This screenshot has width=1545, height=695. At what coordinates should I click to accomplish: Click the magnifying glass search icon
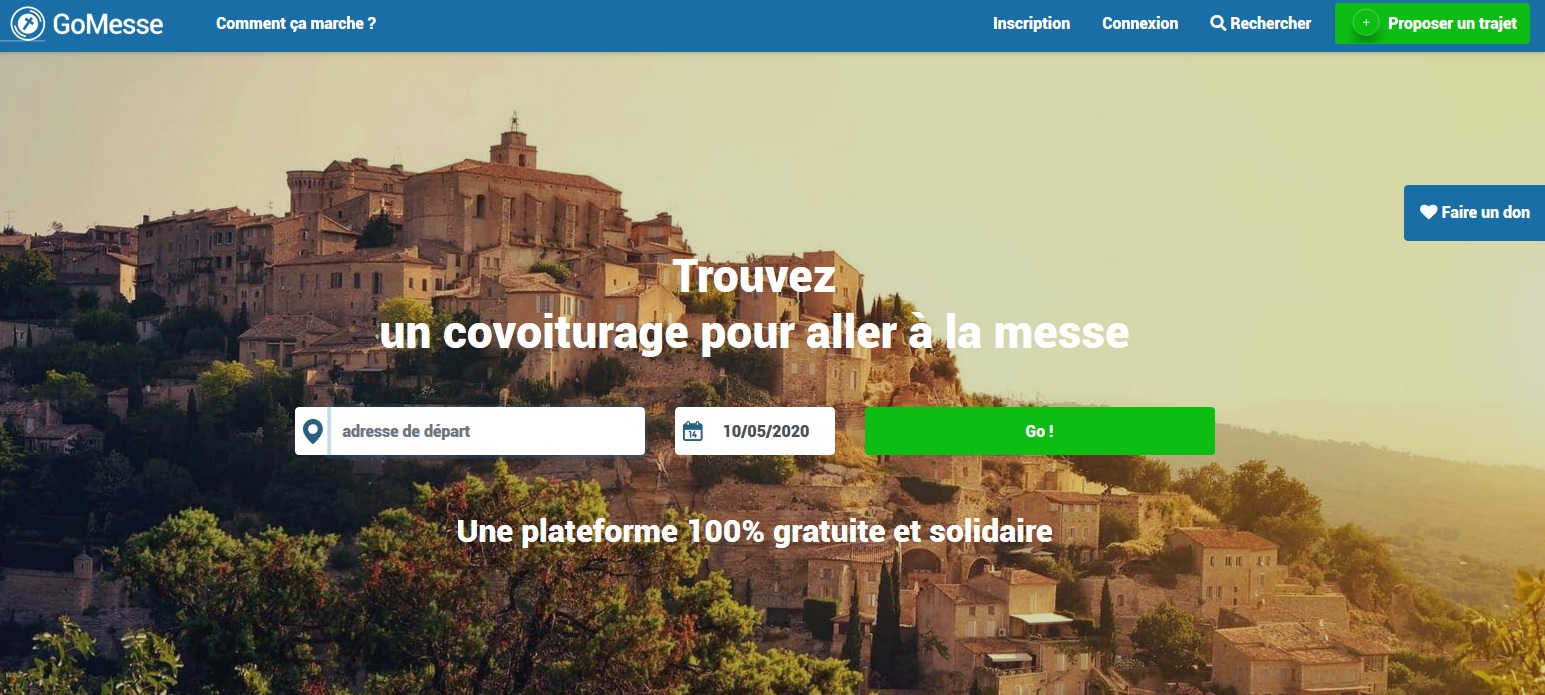click(x=1218, y=23)
